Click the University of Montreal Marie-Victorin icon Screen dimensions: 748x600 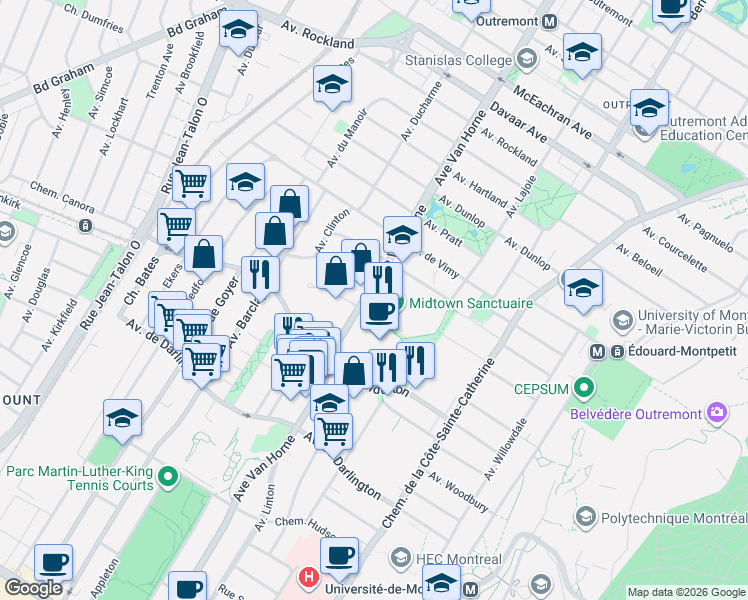(623, 321)
